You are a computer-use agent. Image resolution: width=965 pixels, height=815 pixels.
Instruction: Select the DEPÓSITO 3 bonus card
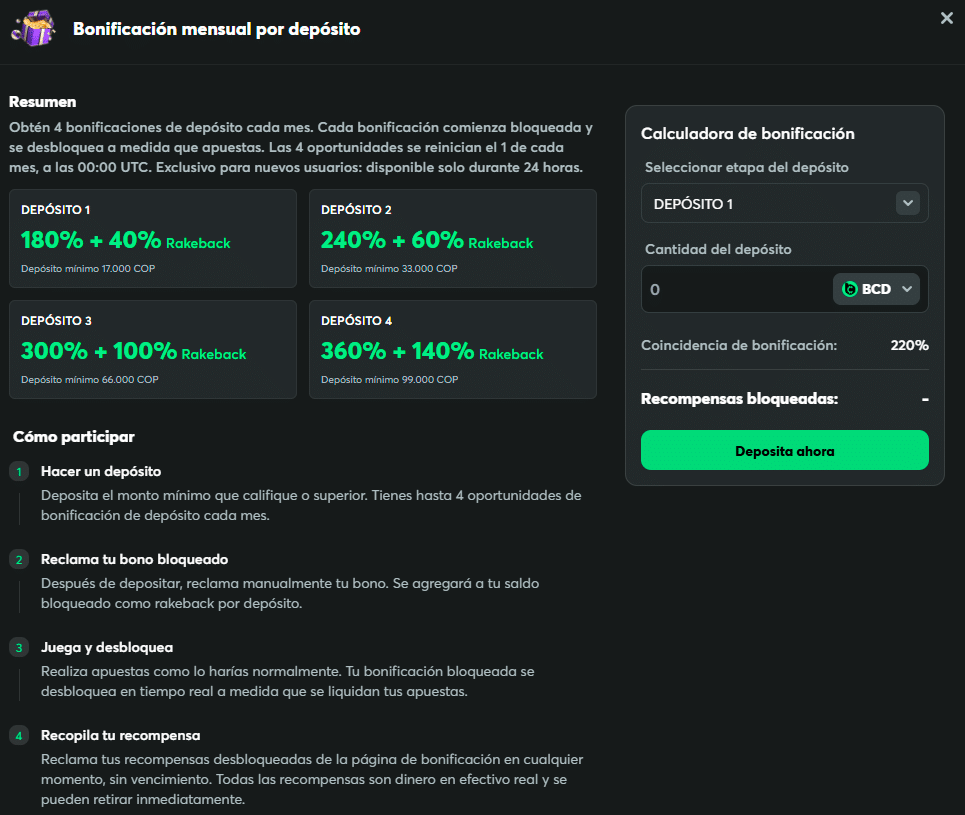[x=153, y=350]
